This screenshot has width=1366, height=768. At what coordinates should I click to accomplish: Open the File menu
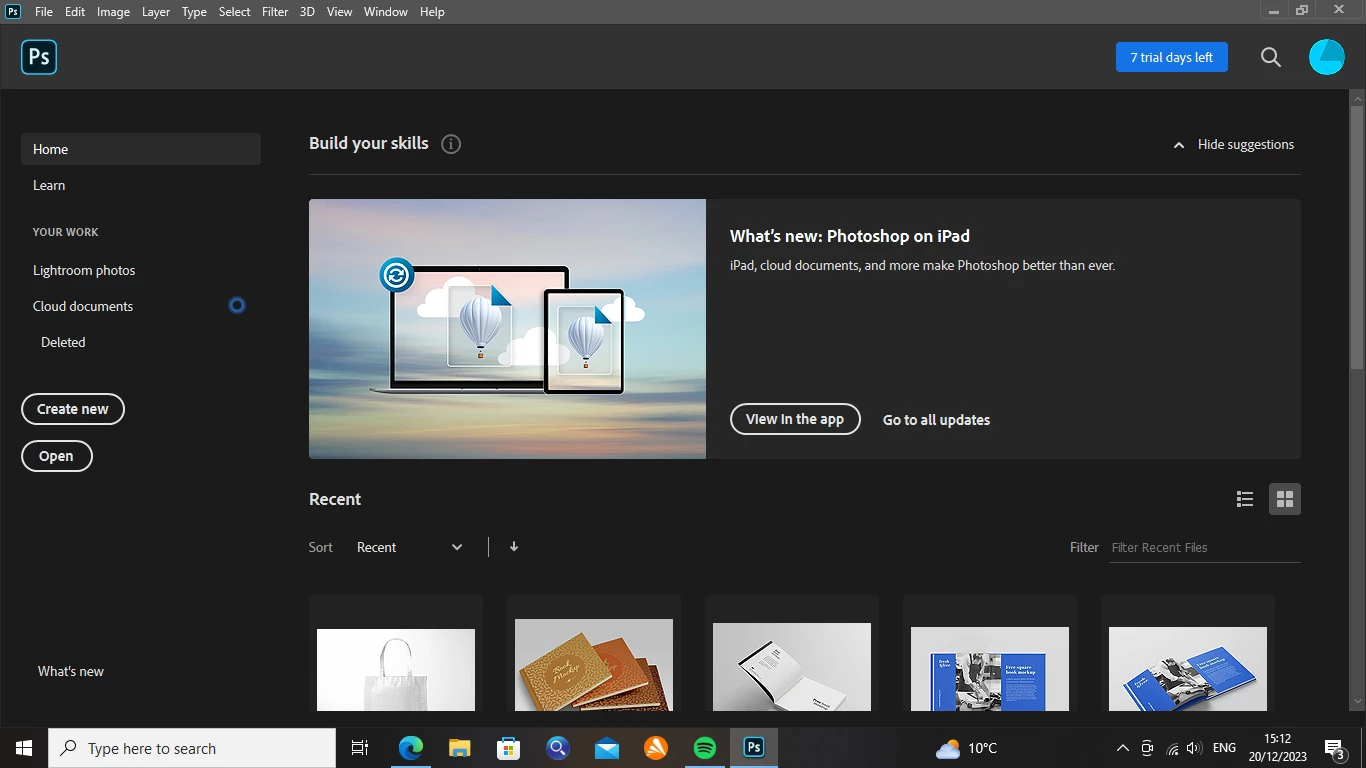click(43, 12)
